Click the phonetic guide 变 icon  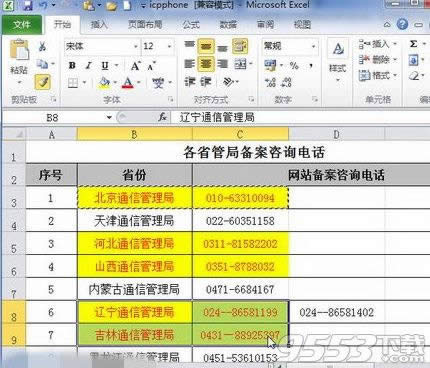[158, 82]
